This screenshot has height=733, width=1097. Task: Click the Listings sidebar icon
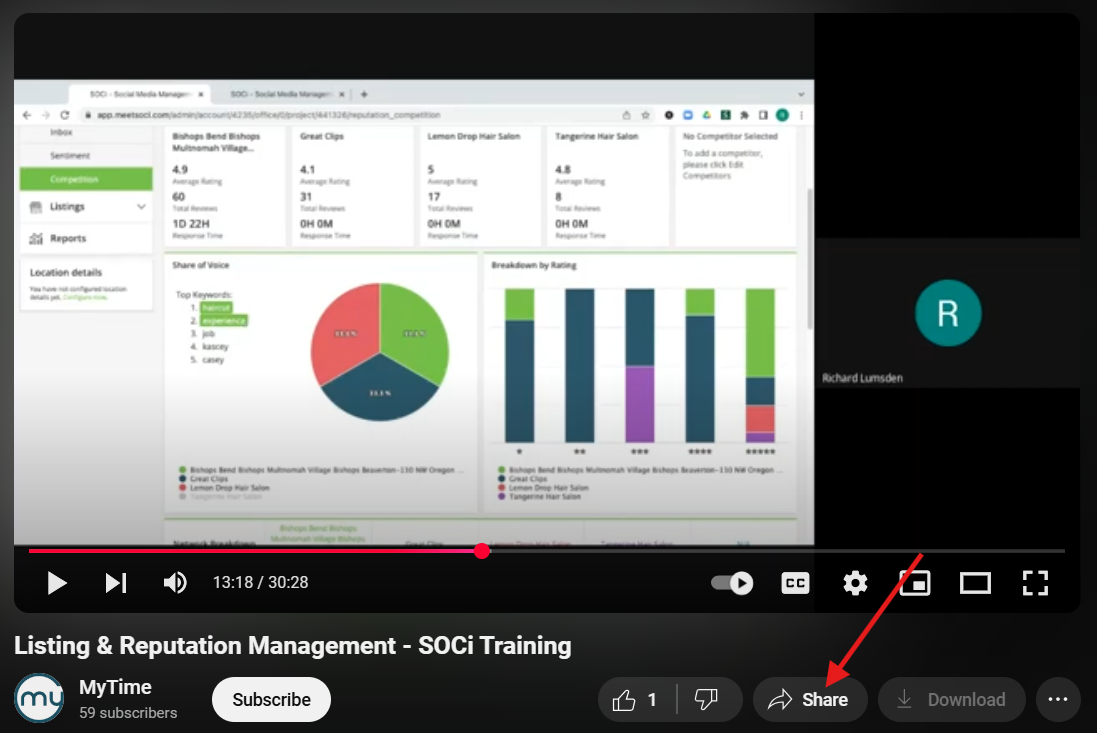click(x=36, y=207)
